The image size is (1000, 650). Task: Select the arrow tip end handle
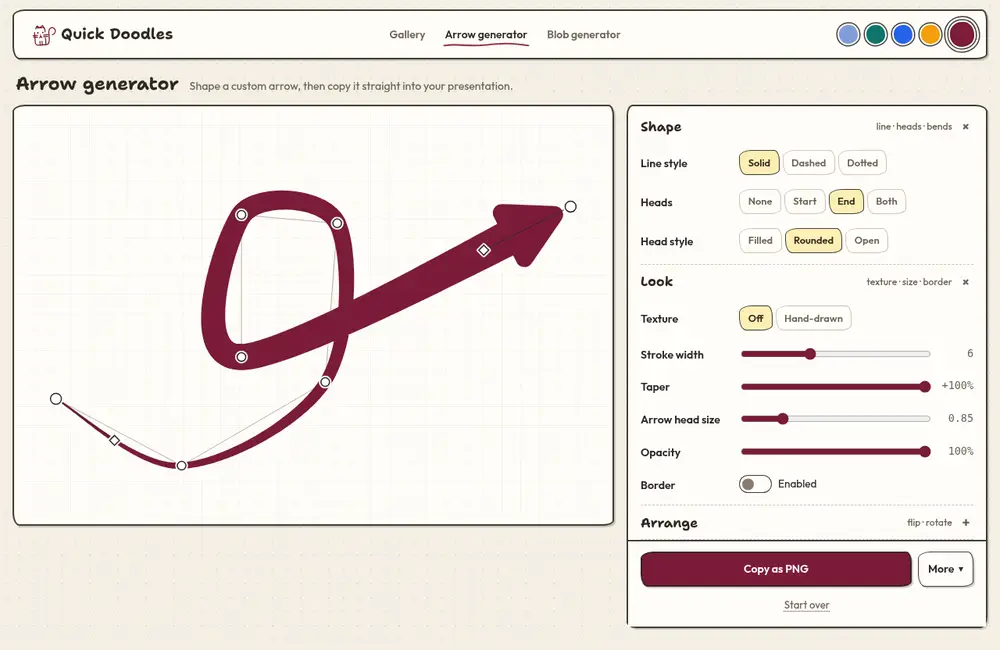[x=570, y=207]
